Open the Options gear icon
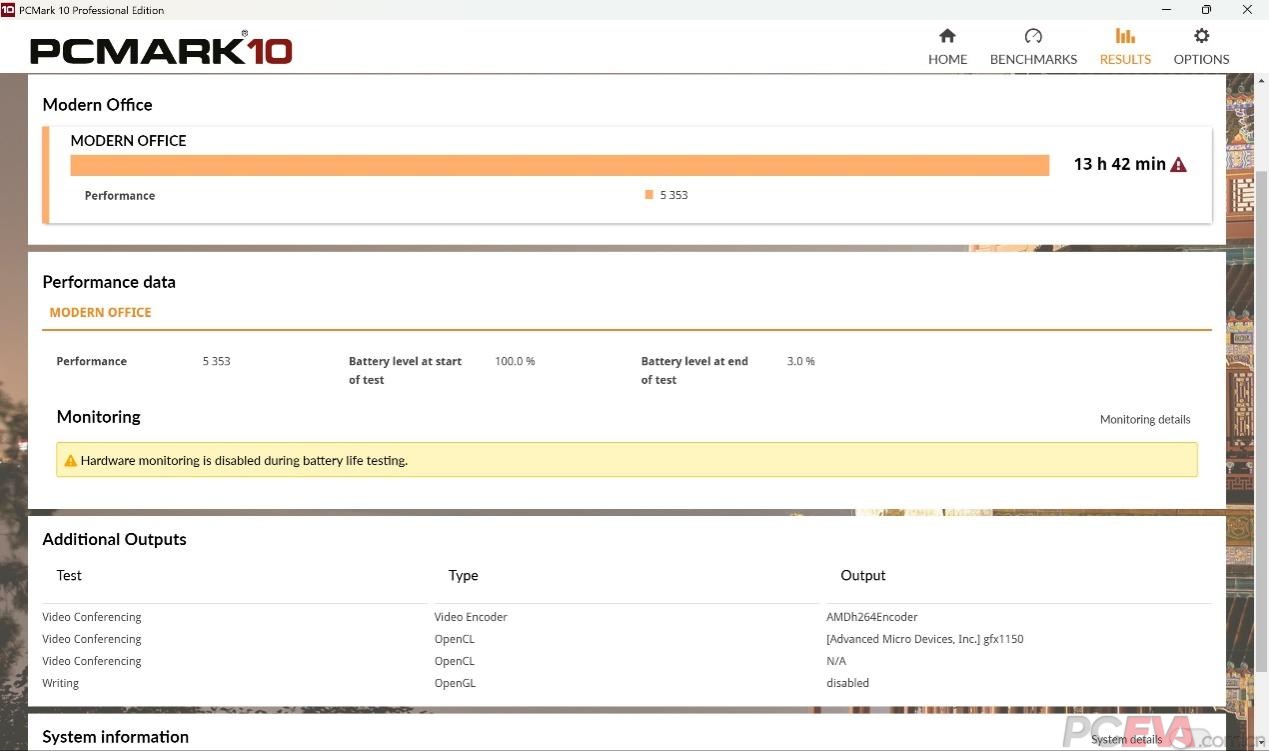This screenshot has width=1269, height=751. pyautogui.click(x=1201, y=36)
